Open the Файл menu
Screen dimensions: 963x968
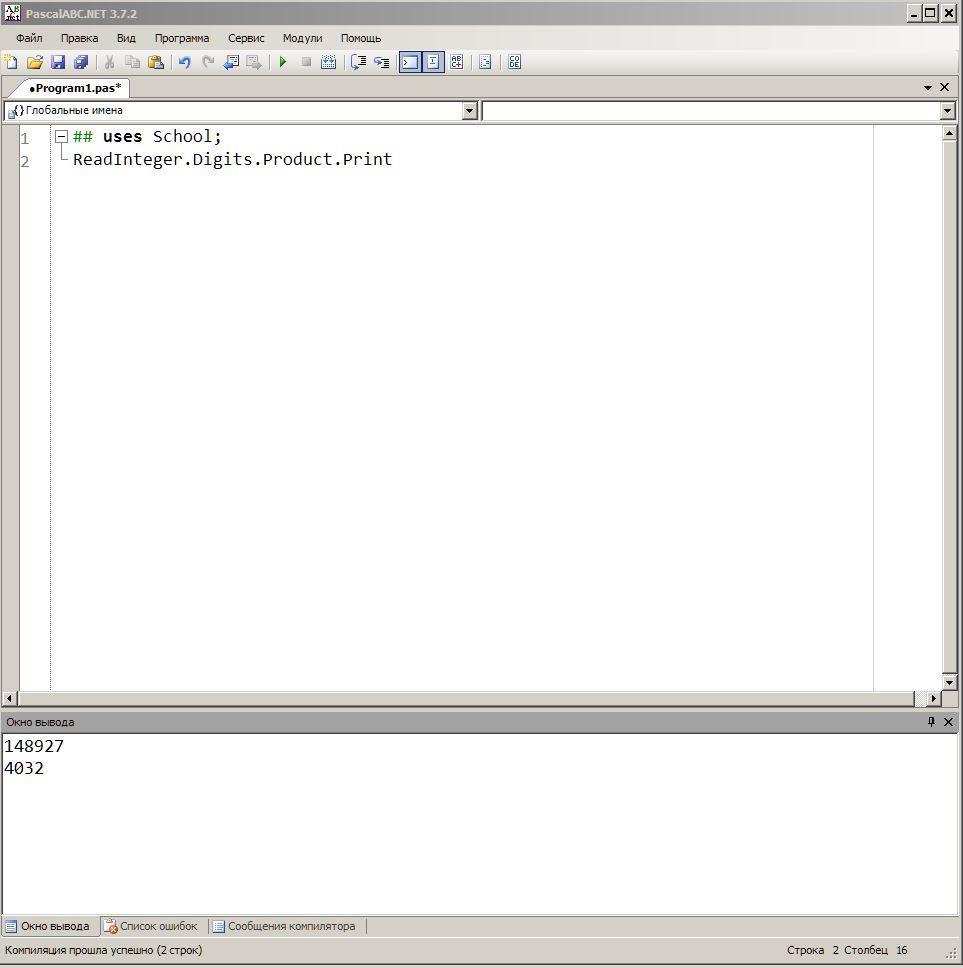[x=29, y=38]
